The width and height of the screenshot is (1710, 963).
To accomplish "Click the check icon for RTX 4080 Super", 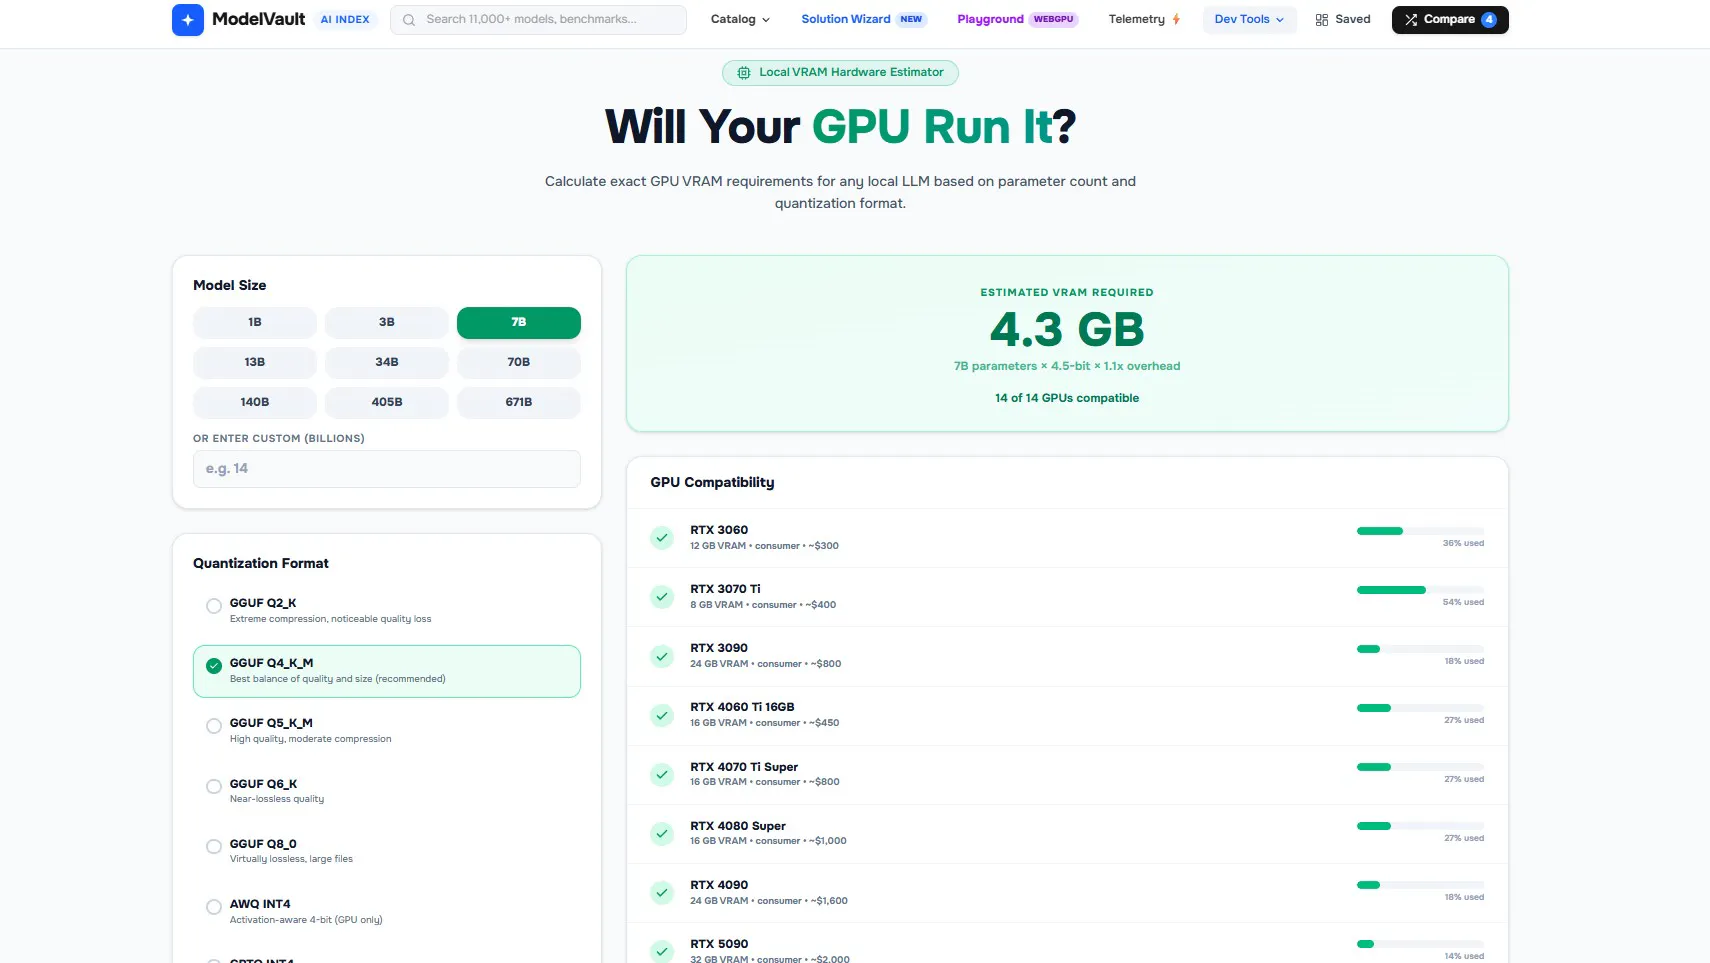I will (x=662, y=833).
